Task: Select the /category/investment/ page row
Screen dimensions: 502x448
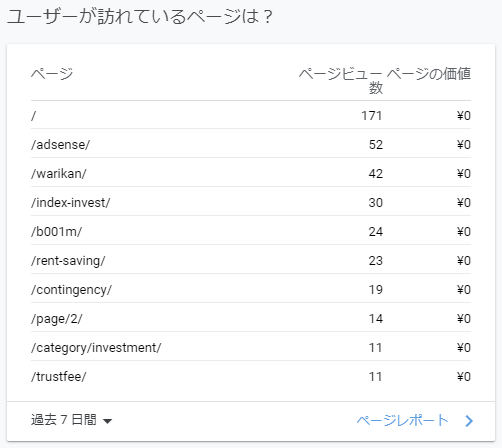Action: [x=251, y=347]
